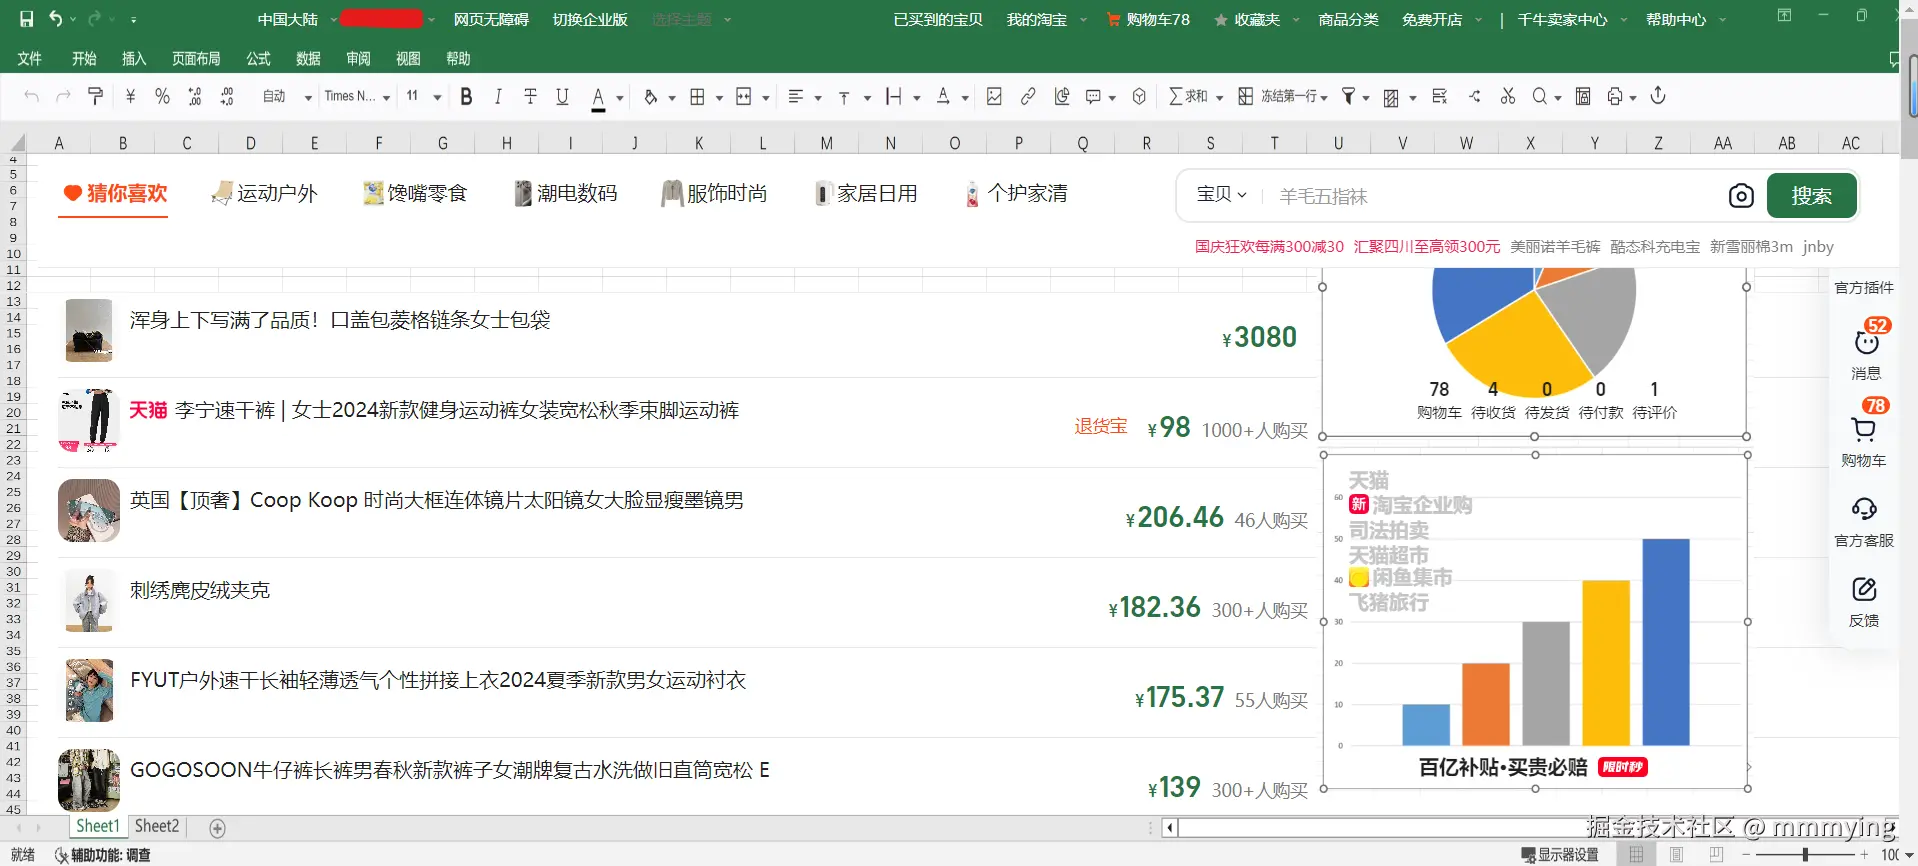
Task: Click 待收货 under the pie chart
Action: (x=1493, y=412)
